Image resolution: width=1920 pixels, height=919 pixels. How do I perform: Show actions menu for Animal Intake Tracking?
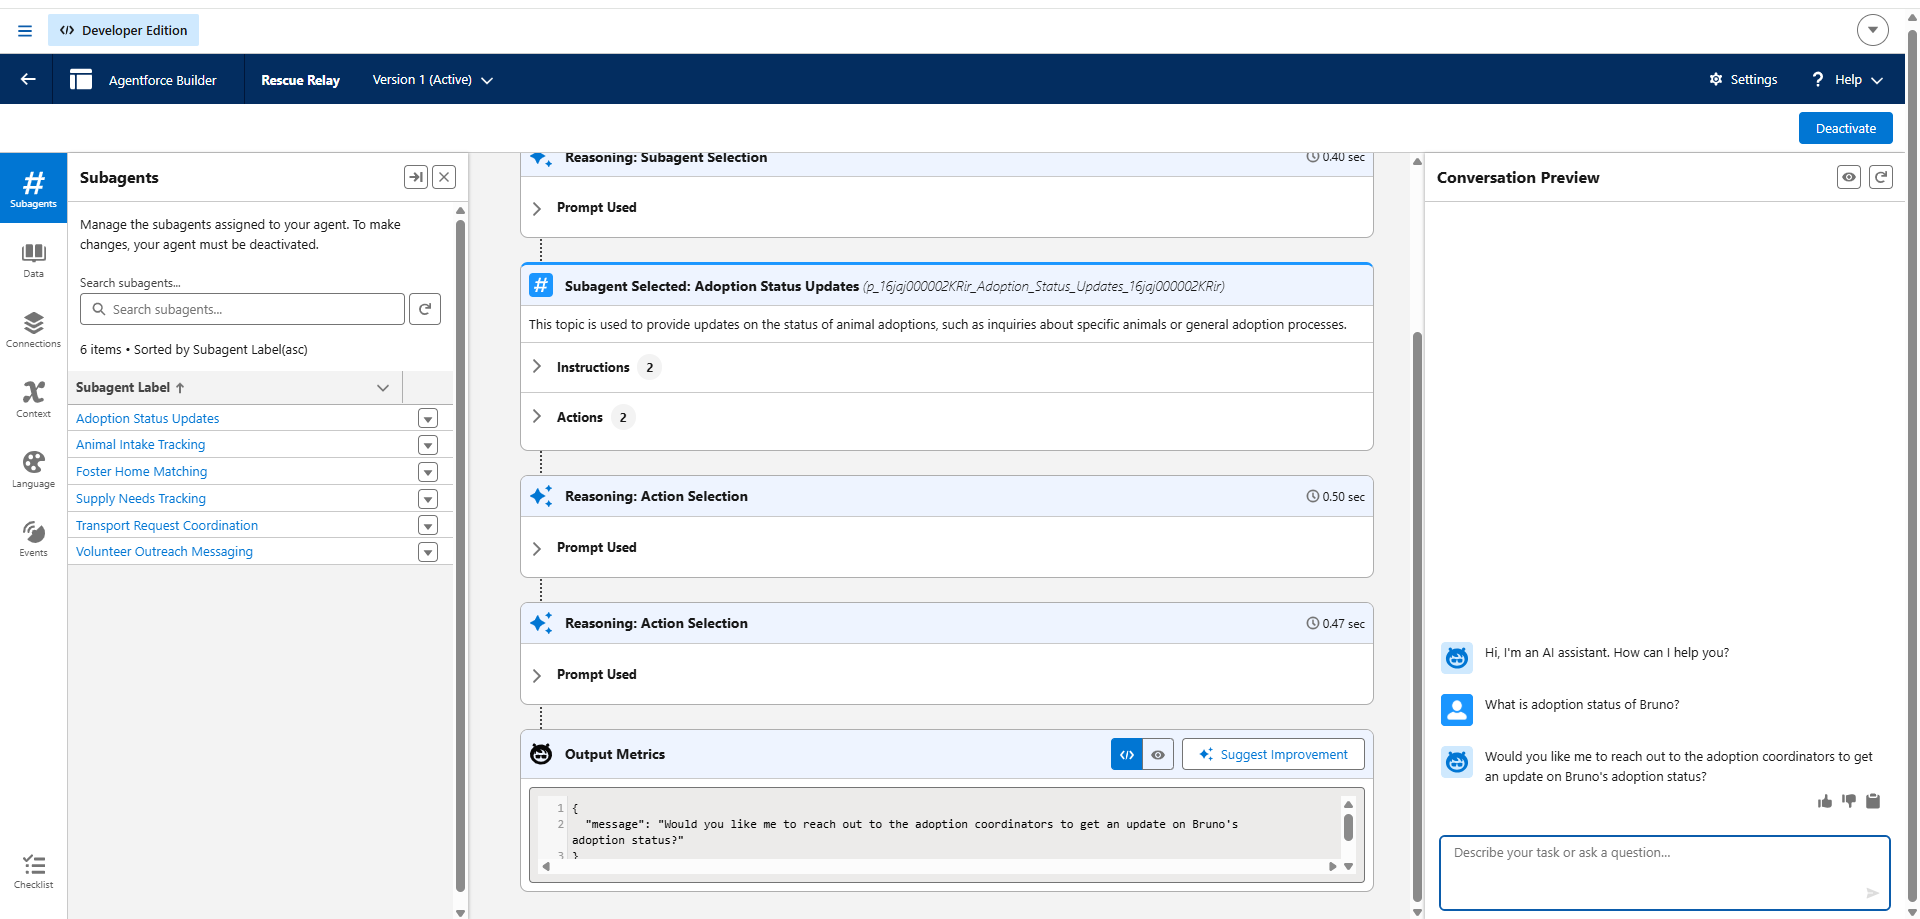(428, 445)
